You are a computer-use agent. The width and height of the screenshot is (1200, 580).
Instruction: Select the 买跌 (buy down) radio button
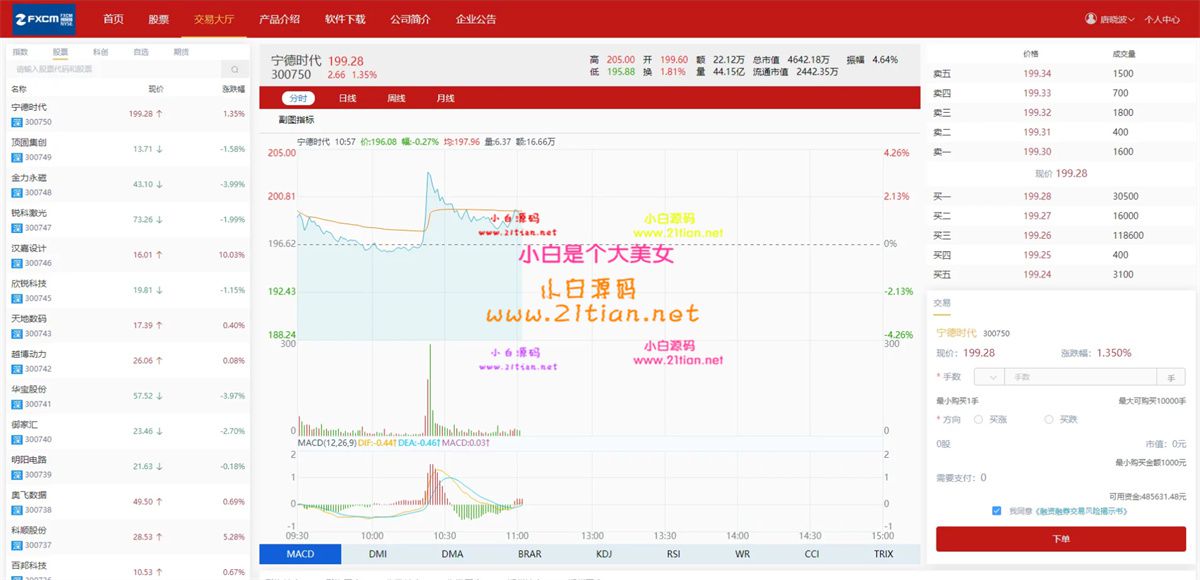click(x=1049, y=420)
